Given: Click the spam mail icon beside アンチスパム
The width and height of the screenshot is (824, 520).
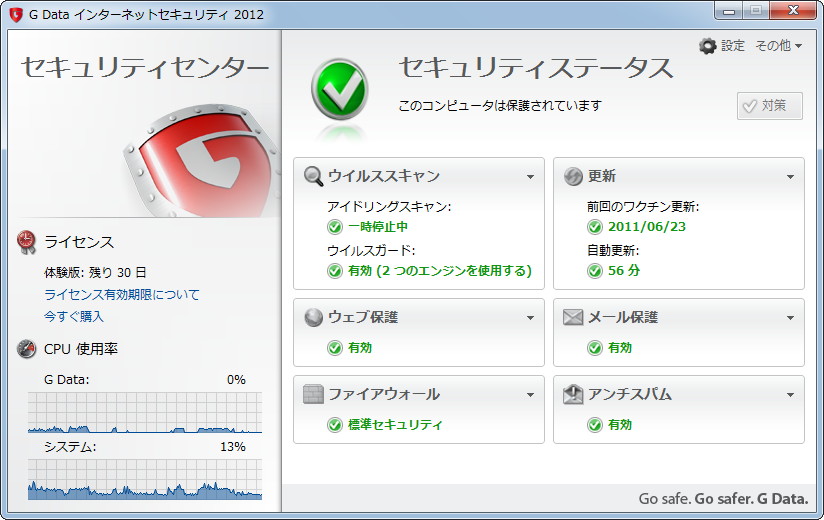Looking at the screenshot, I should click(573, 394).
